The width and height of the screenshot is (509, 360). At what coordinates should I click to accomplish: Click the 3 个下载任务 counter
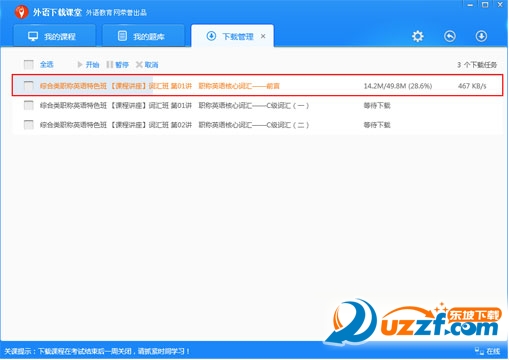(477, 65)
